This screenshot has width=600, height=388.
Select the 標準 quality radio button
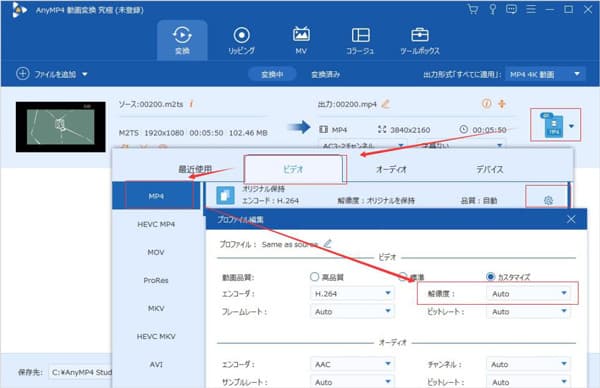(403, 277)
